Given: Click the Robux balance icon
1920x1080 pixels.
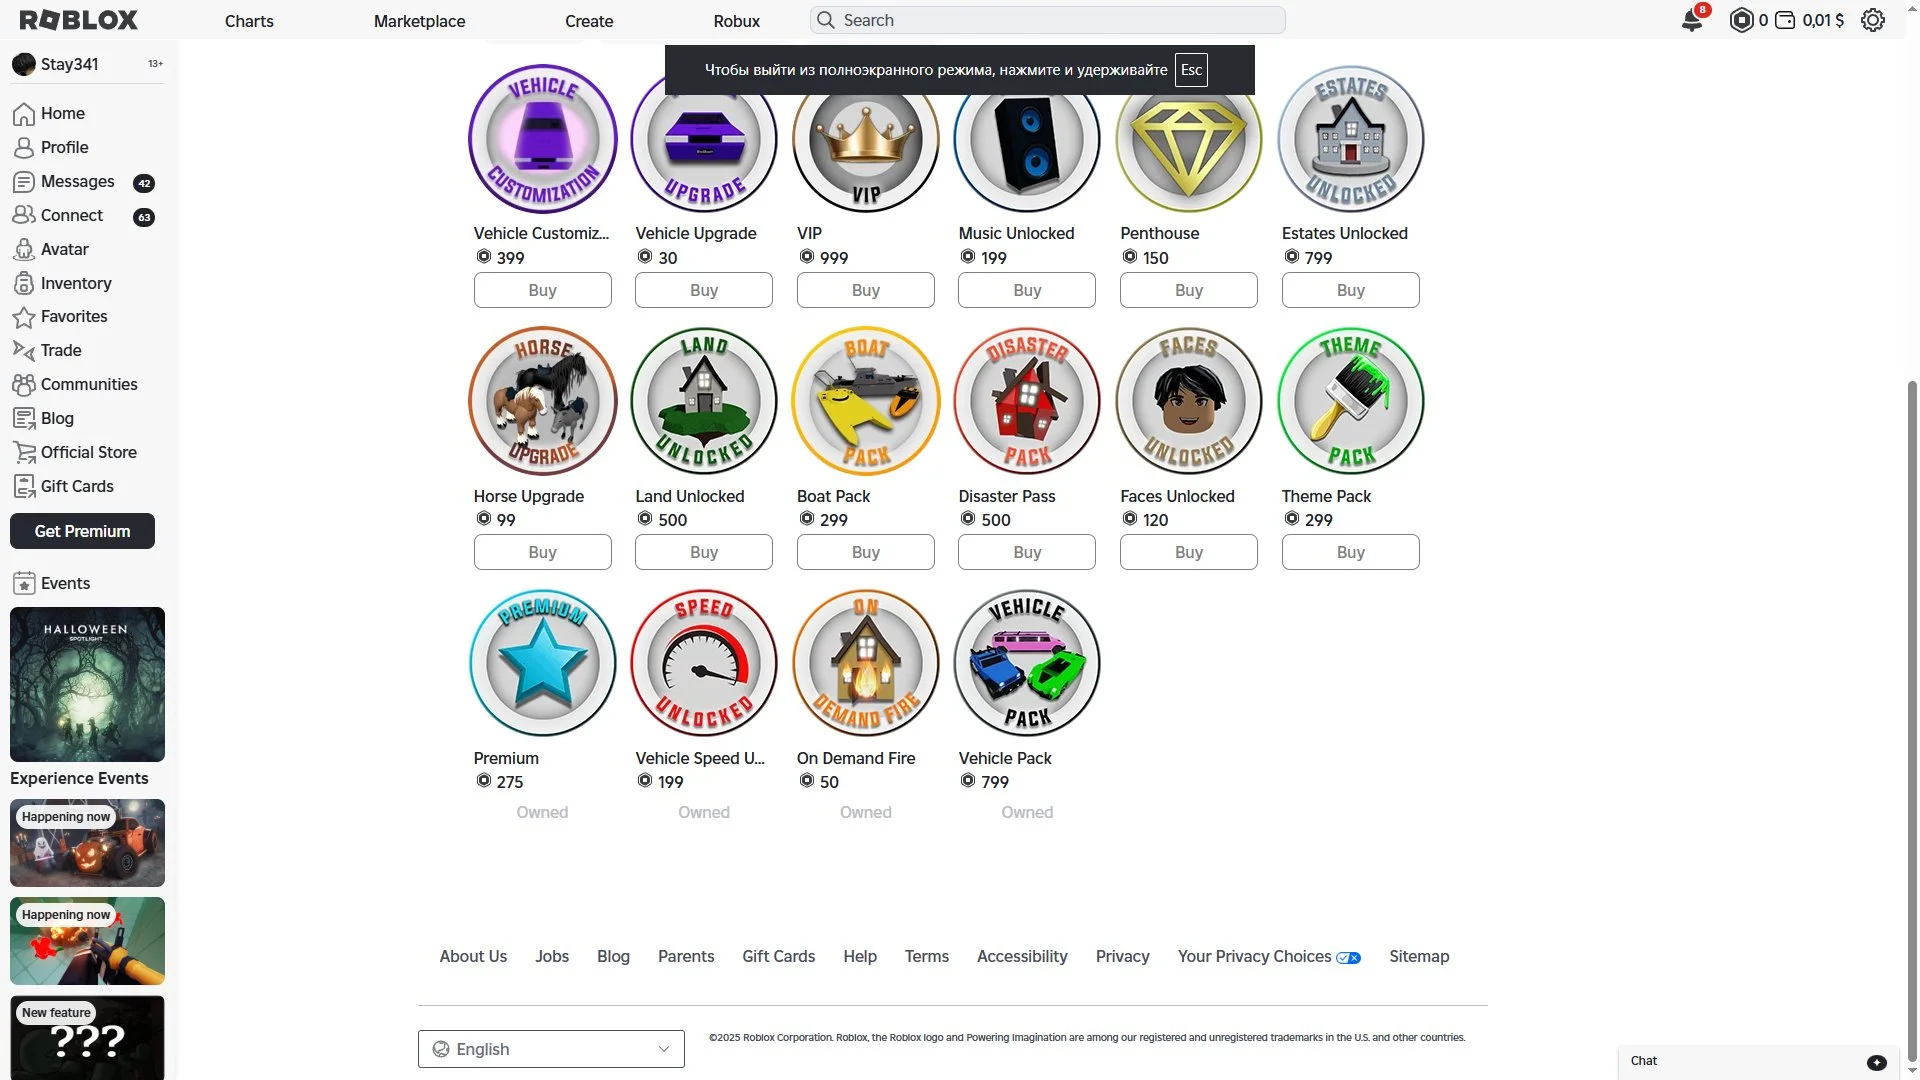Looking at the screenshot, I should 1741,20.
